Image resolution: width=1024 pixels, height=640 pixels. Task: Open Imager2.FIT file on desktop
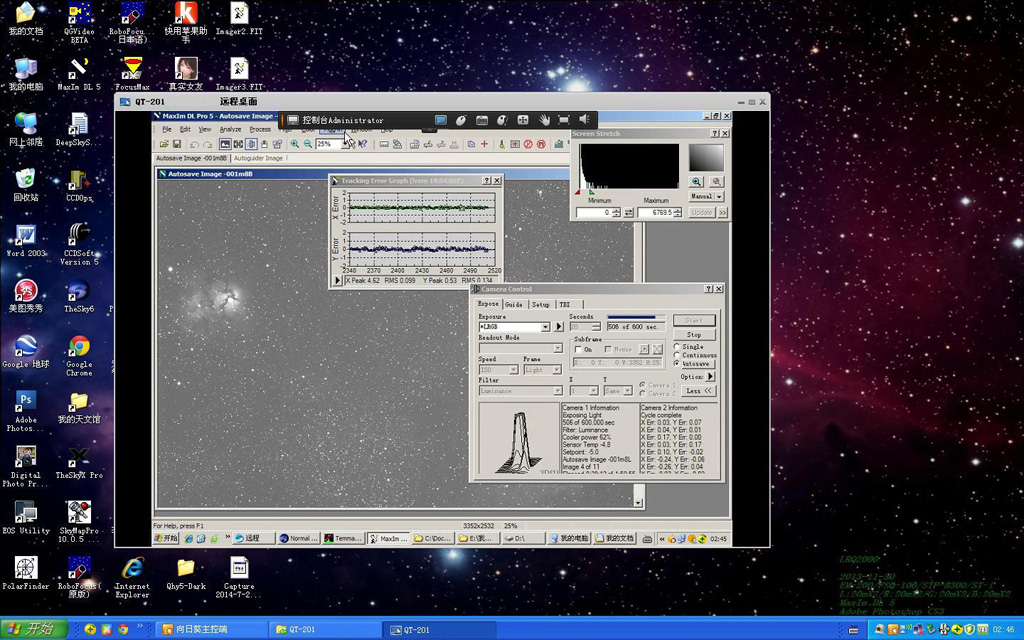[239, 18]
